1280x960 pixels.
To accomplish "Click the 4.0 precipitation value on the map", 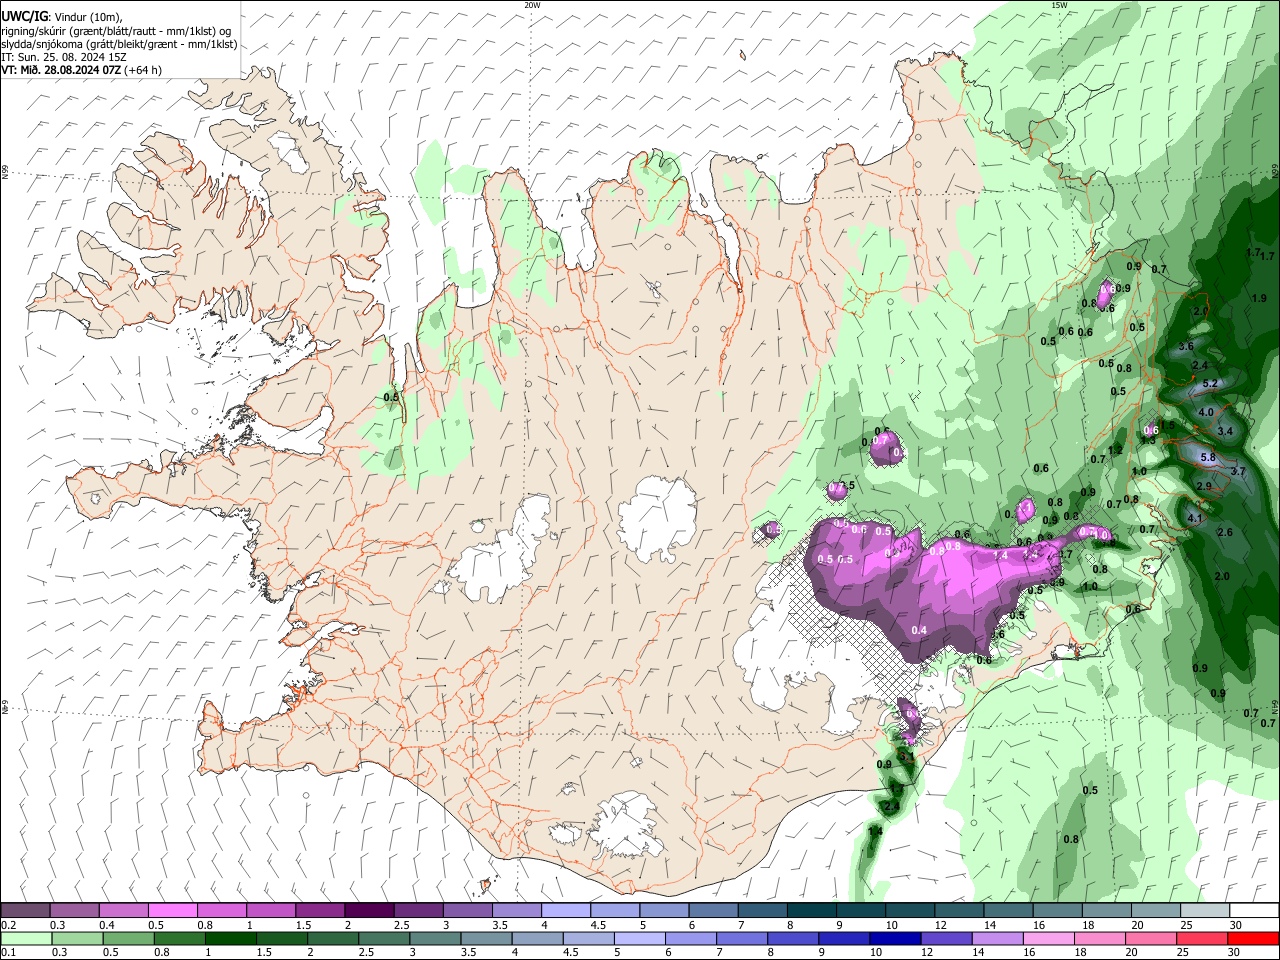I will point(1205,412).
